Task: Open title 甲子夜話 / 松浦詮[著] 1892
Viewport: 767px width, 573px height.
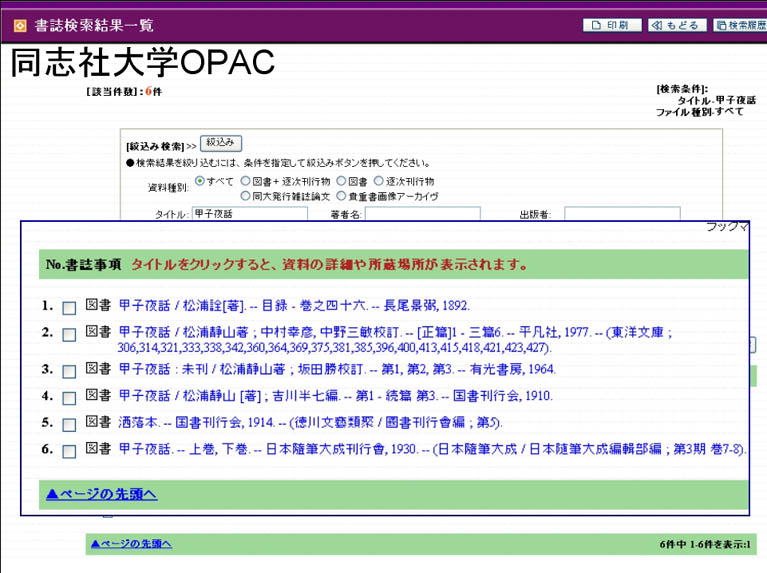Action: click(294, 306)
